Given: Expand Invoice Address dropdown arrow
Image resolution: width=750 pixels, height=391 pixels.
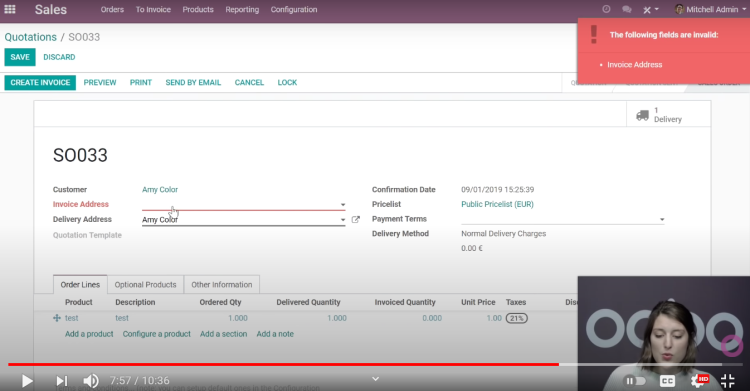Looking at the screenshot, I should [x=342, y=205].
